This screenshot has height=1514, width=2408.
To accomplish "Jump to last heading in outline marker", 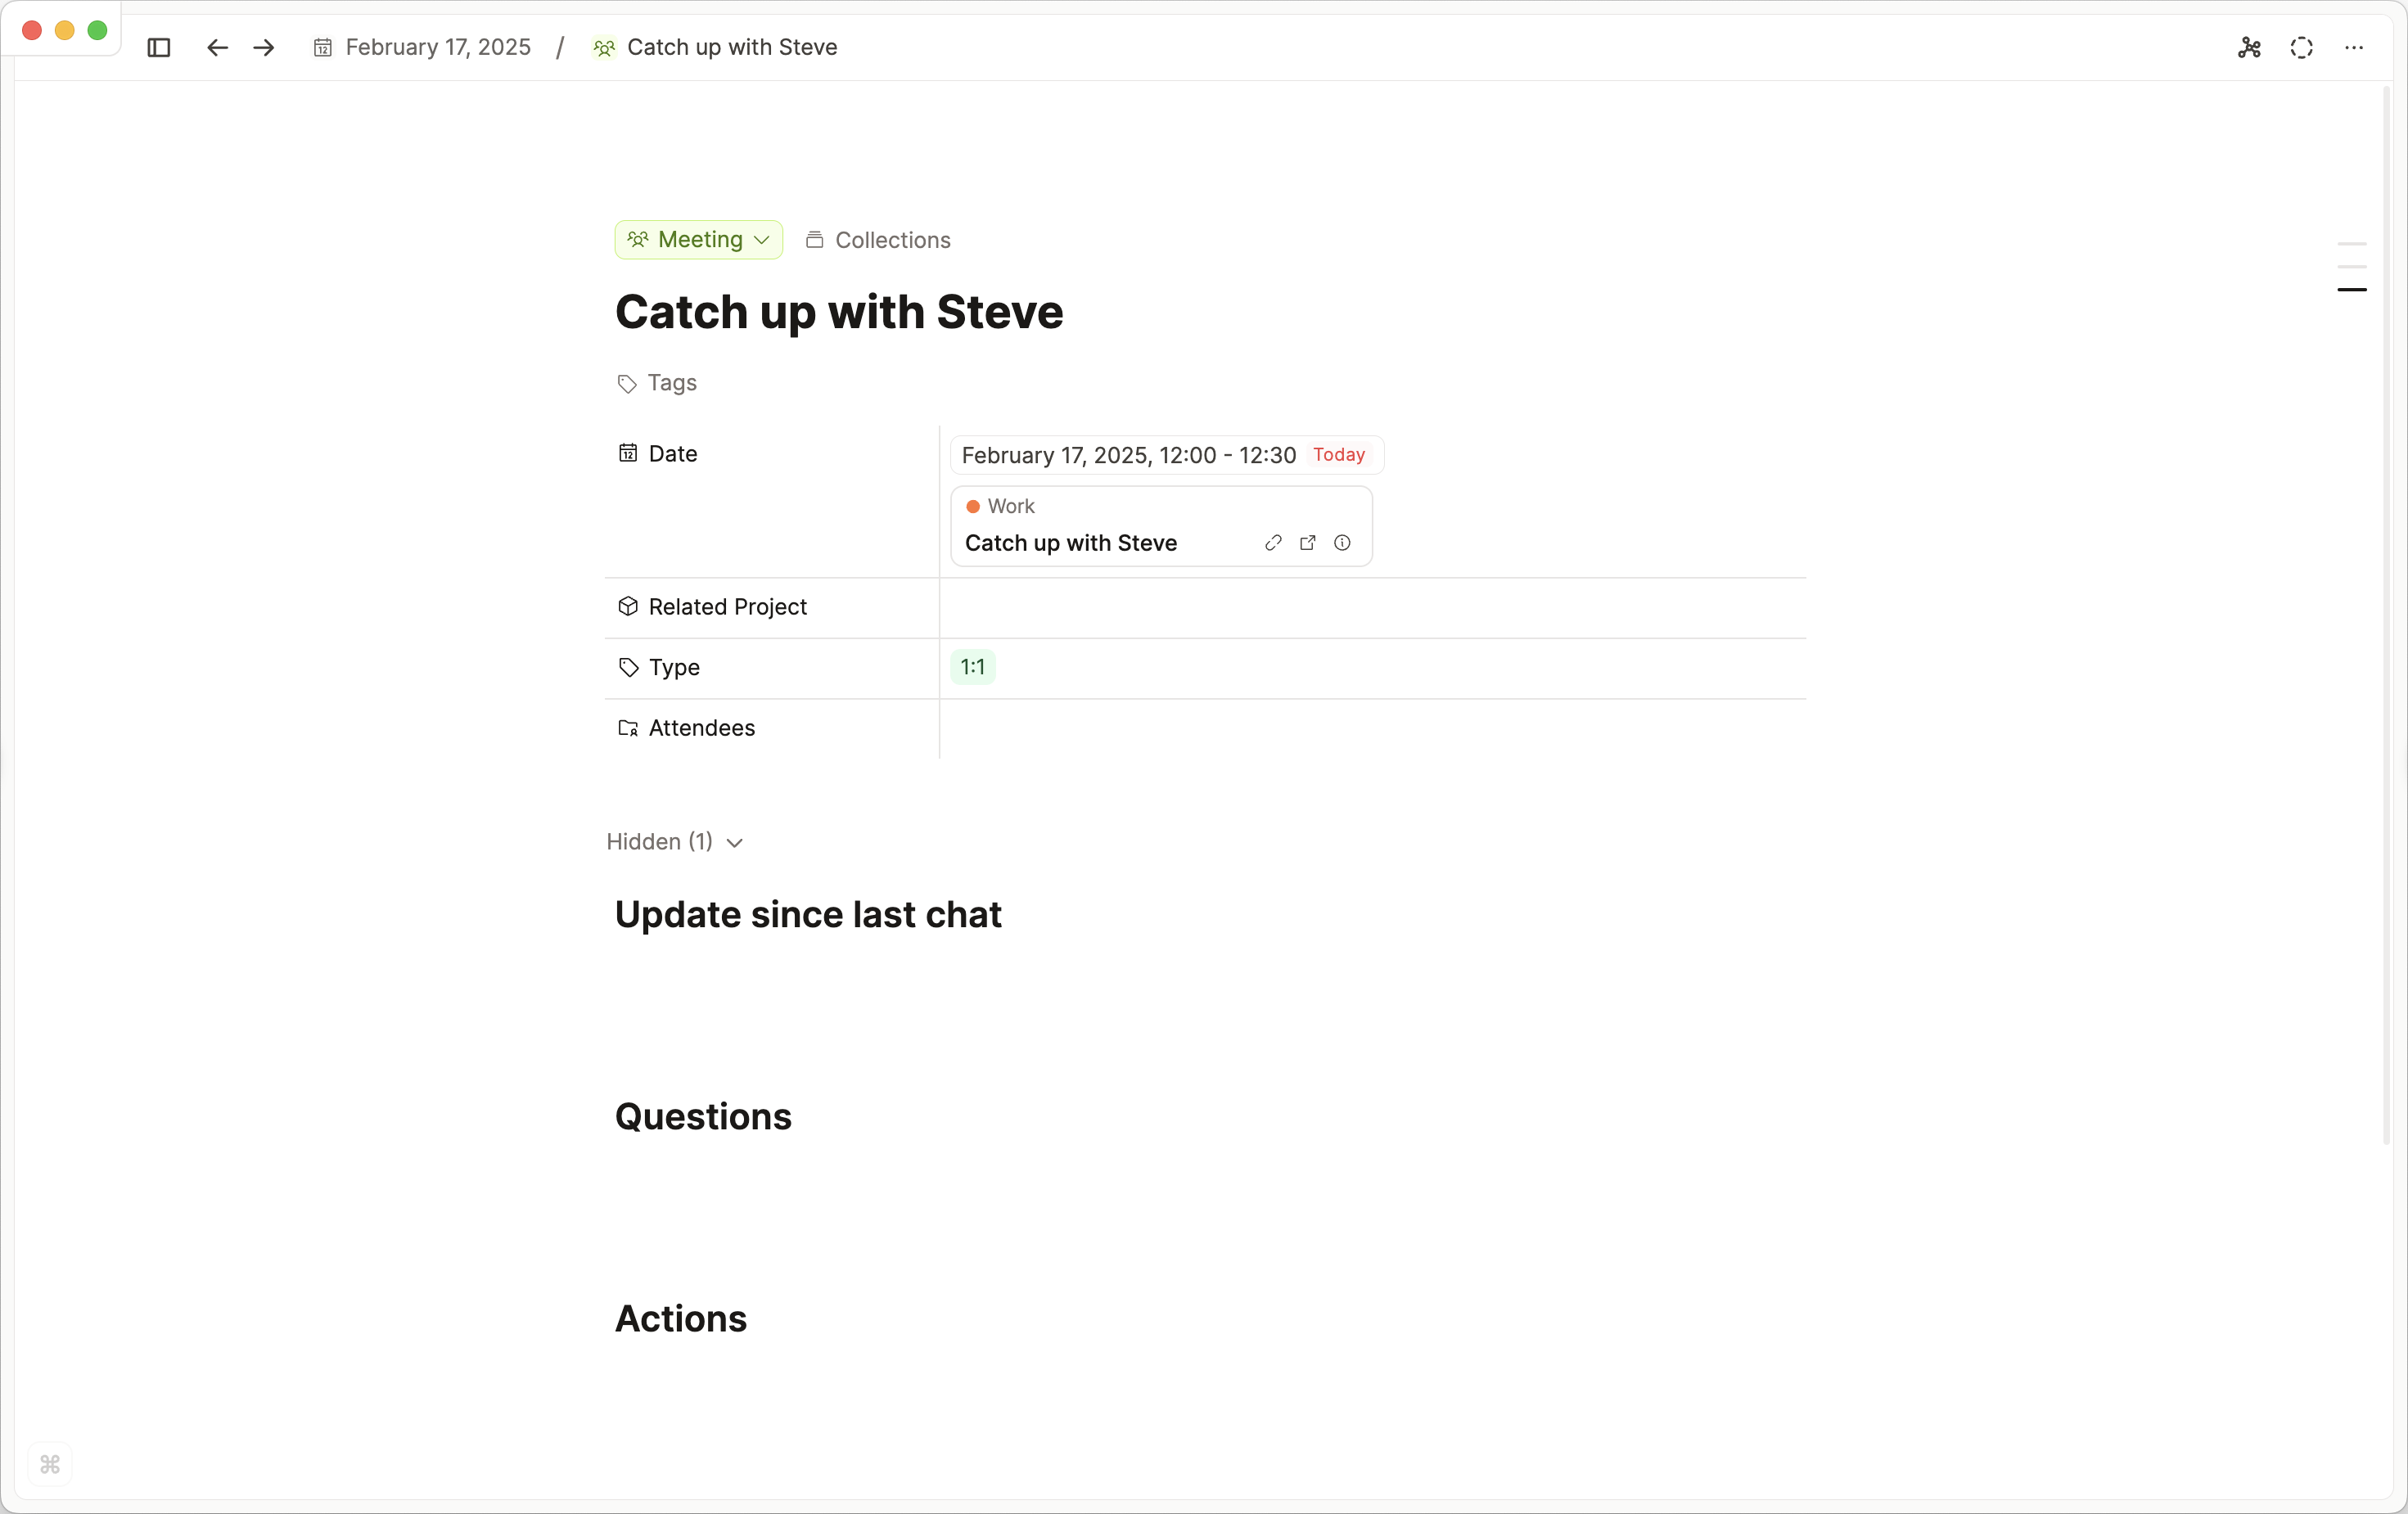I will (x=2351, y=290).
